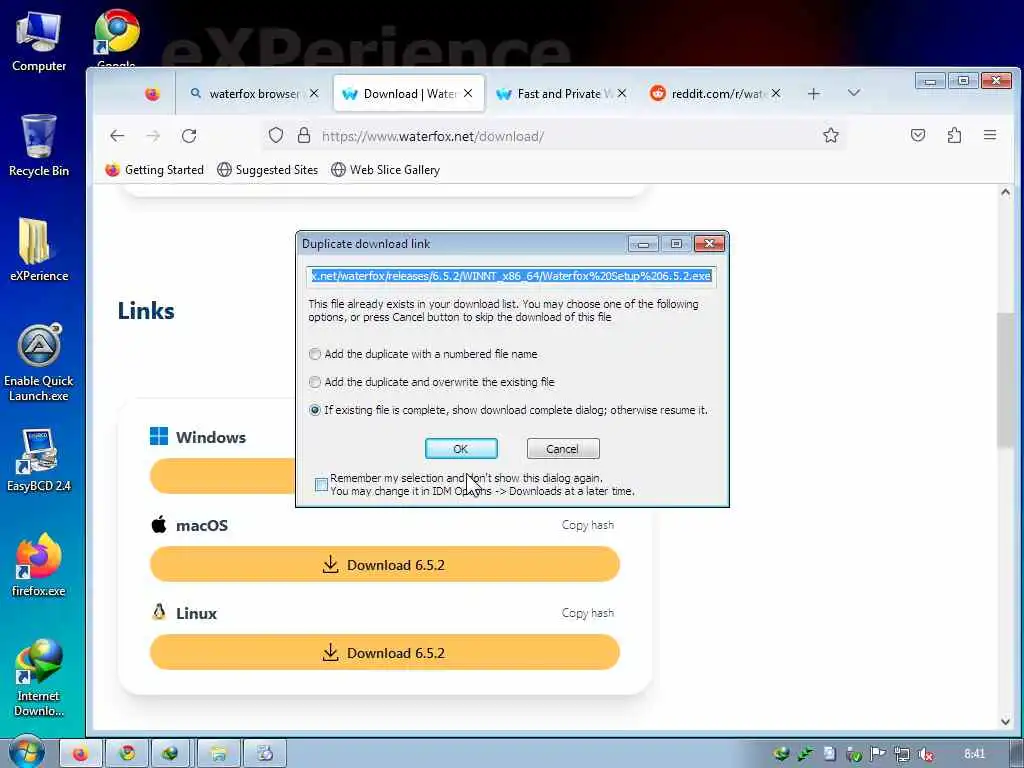This screenshot has width=1024, height=768.
Task: Click the macOS Download 6.5.2 button
Action: pos(385,564)
